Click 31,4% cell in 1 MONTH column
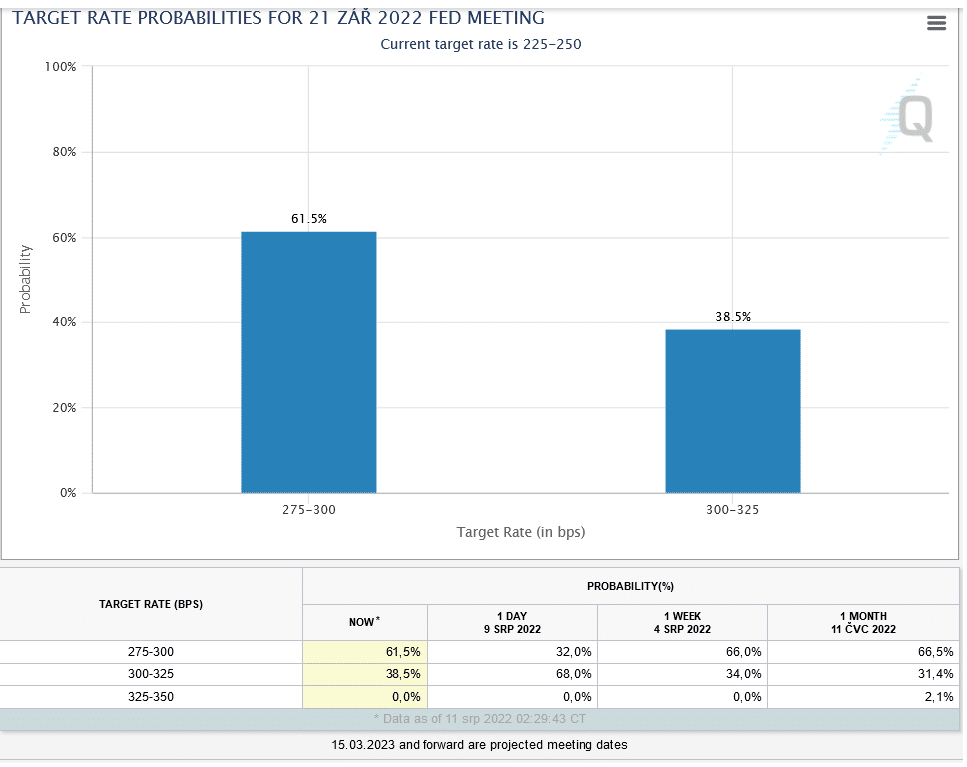Image resolution: width=967 pixels, height=767 pixels. [865, 676]
